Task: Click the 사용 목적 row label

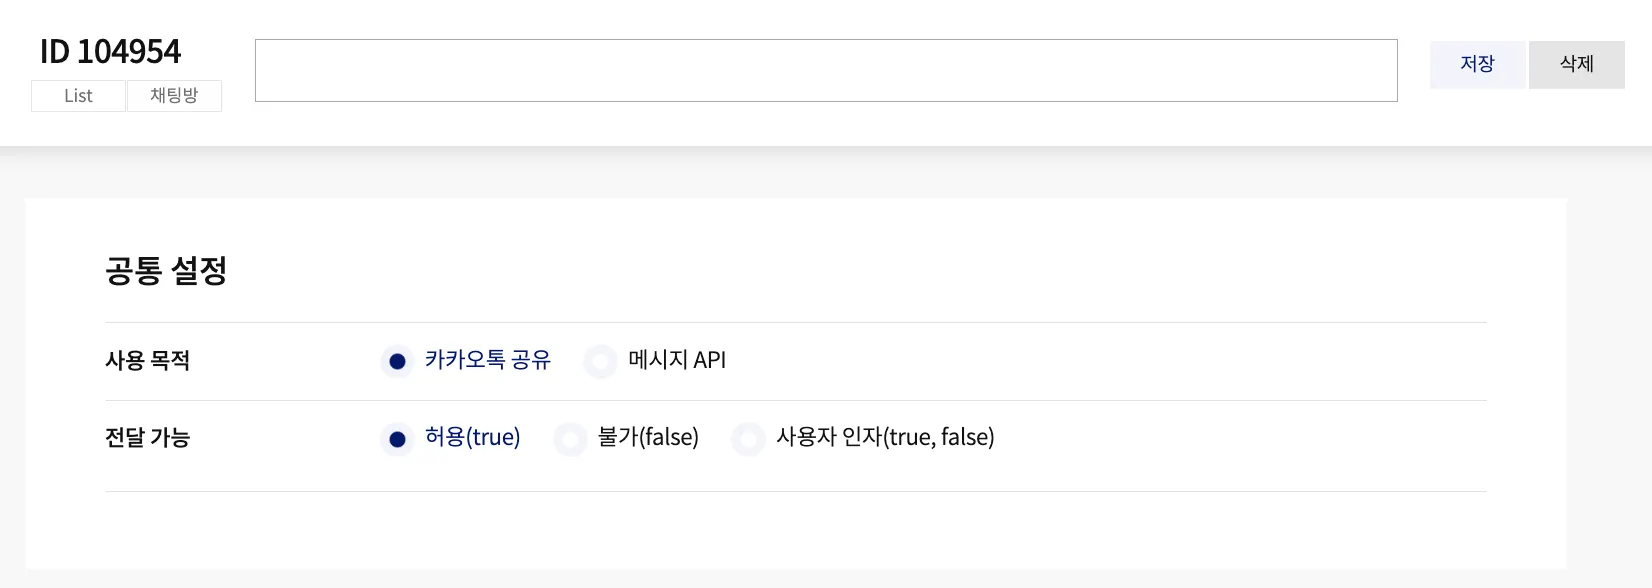Action: tap(148, 361)
